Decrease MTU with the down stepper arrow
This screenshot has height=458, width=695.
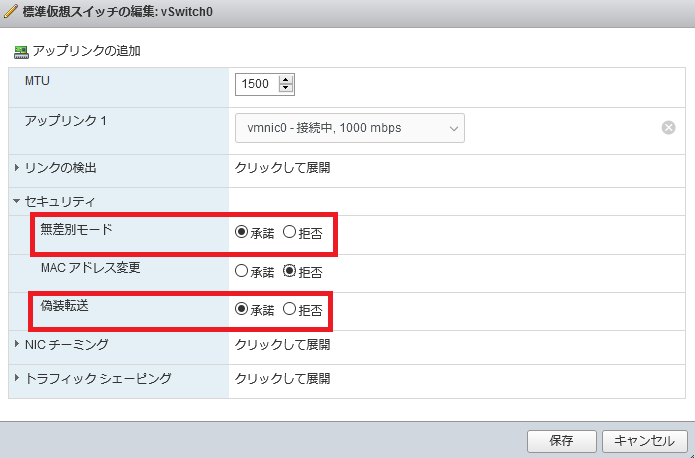(286, 88)
